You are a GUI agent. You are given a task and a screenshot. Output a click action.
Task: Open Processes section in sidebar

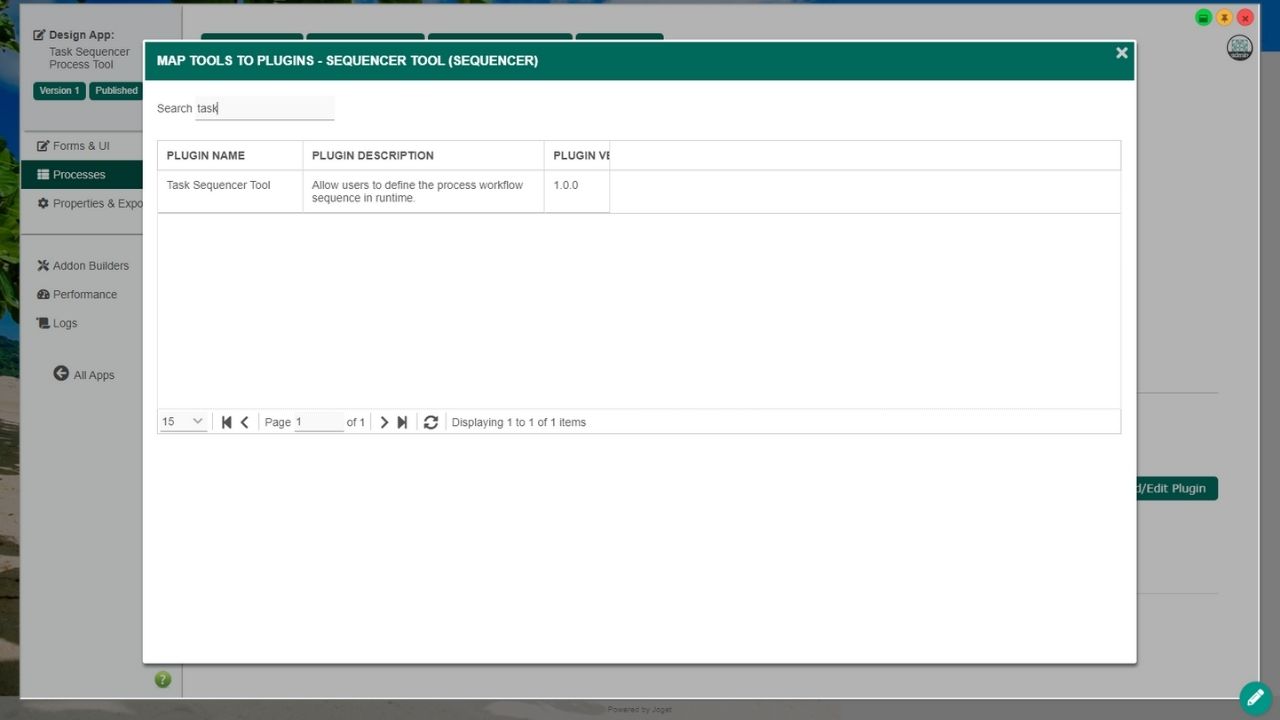point(79,175)
